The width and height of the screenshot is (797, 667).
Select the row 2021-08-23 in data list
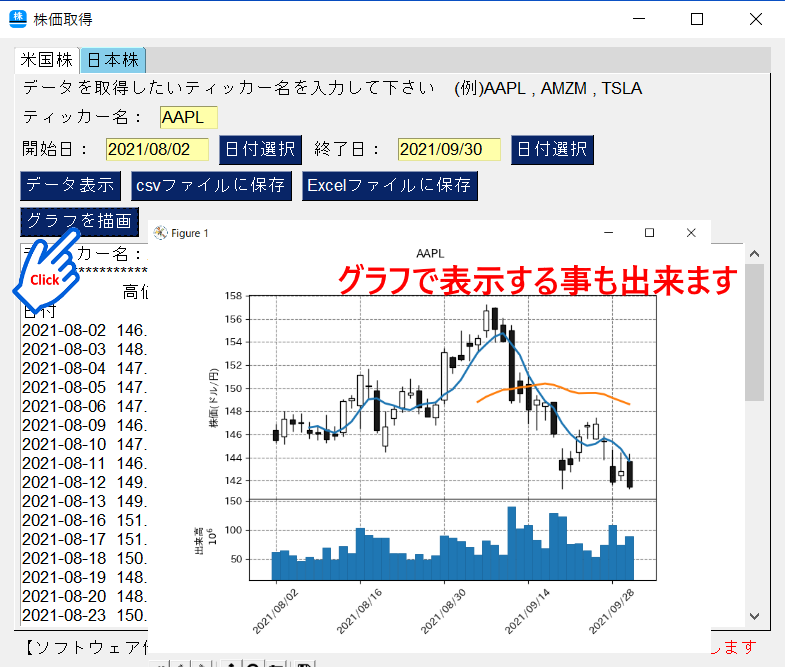pos(84,616)
